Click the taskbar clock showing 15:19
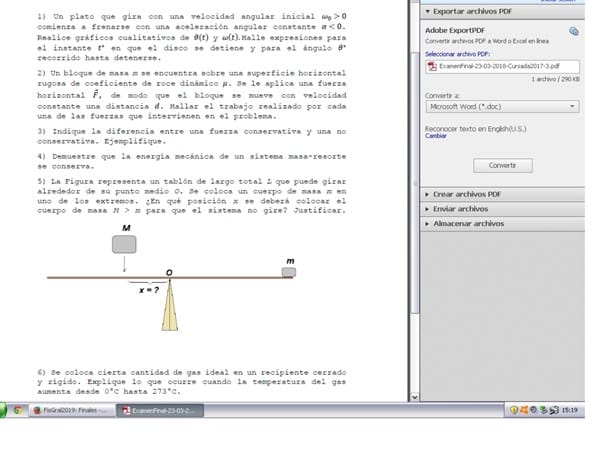 coord(569,410)
